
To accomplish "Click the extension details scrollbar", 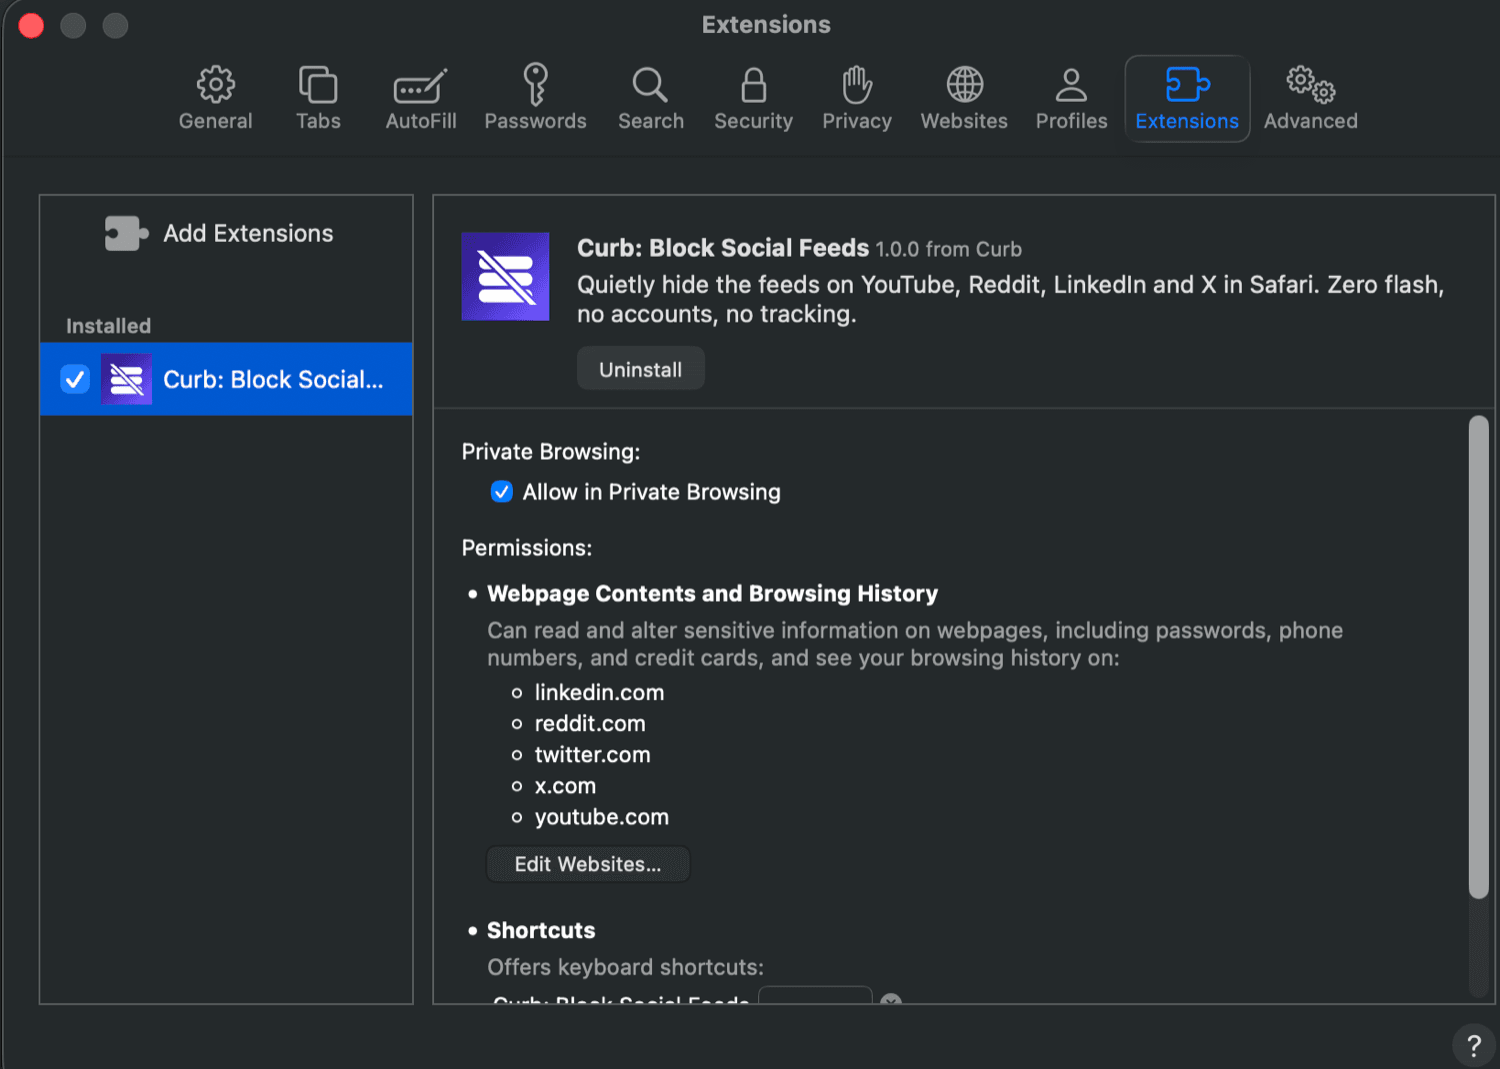I will tap(1478, 657).
